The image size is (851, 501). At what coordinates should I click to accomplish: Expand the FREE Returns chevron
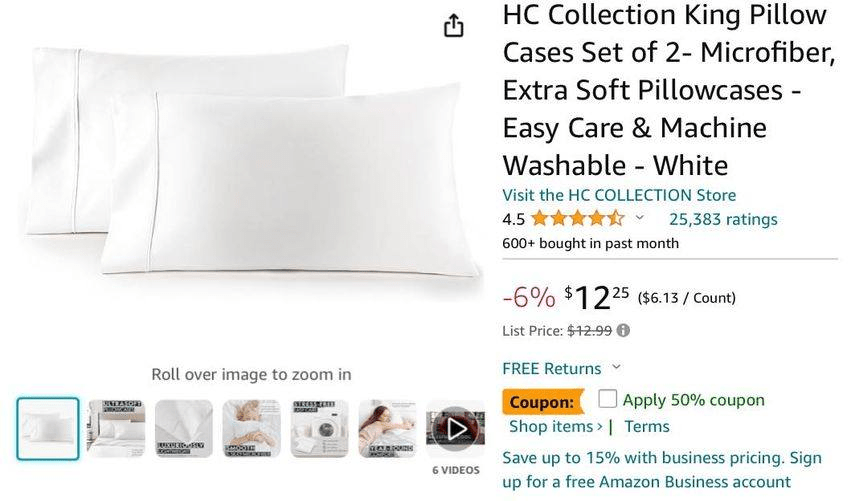click(616, 368)
